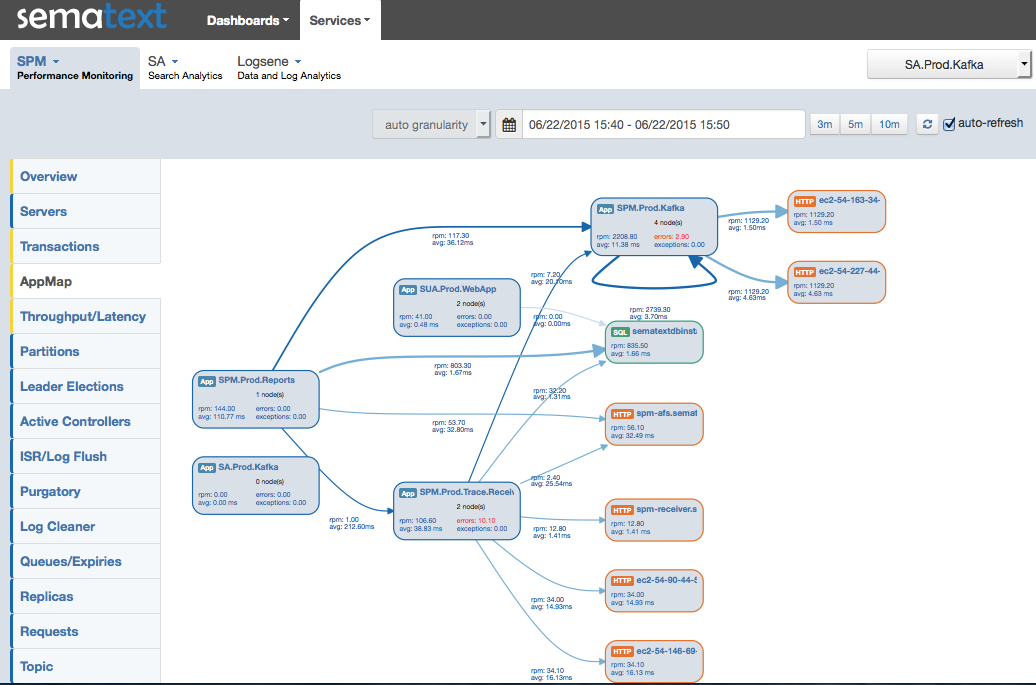Image resolution: width=1036 pixels, height=685 pixels.
Task: Open the Log Cleaner sidebar tab
Action: coord(86,526)
